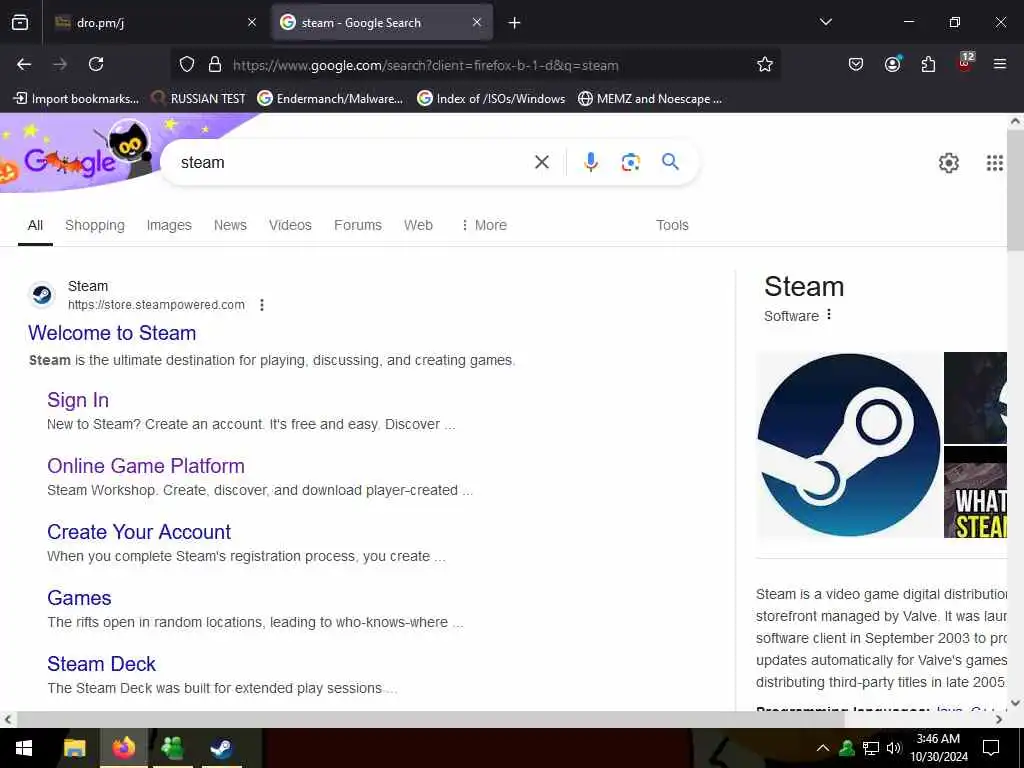Open MEMZ and Noescape bookmark
The width and height of the screenshot is (1024, 768).
(x=650, y=99)
